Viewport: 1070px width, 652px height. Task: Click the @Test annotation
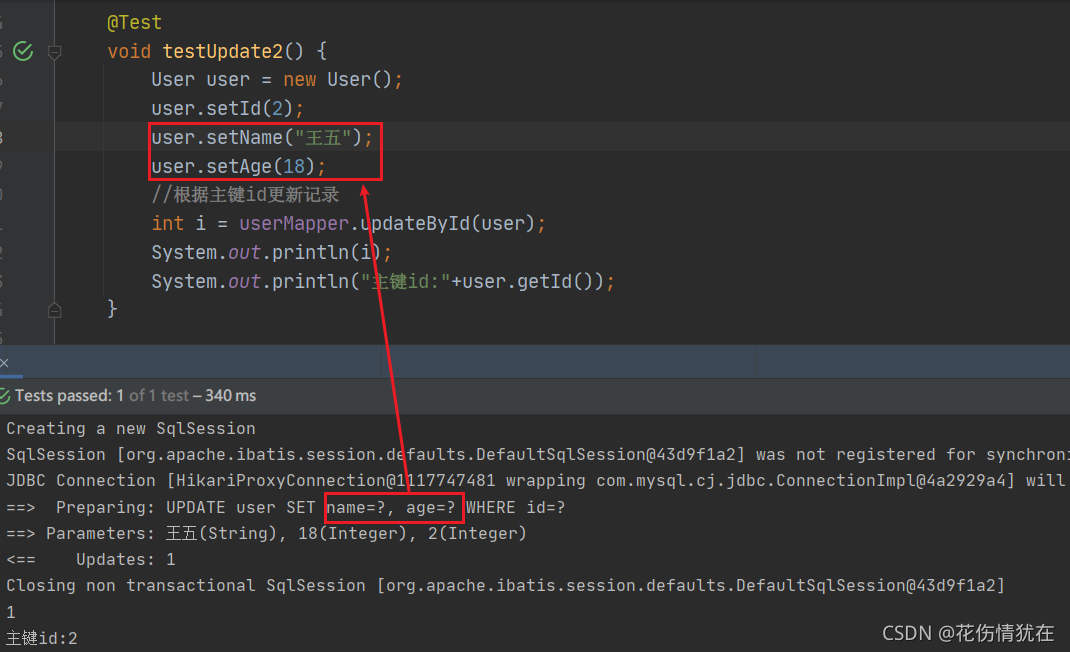click(134, 23)
